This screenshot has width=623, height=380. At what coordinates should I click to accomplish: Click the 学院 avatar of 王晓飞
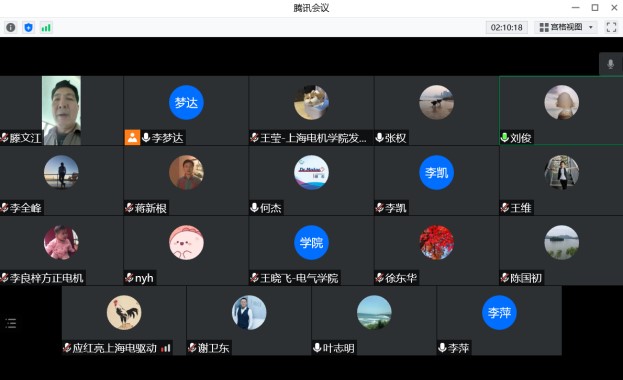coord(311,242)
